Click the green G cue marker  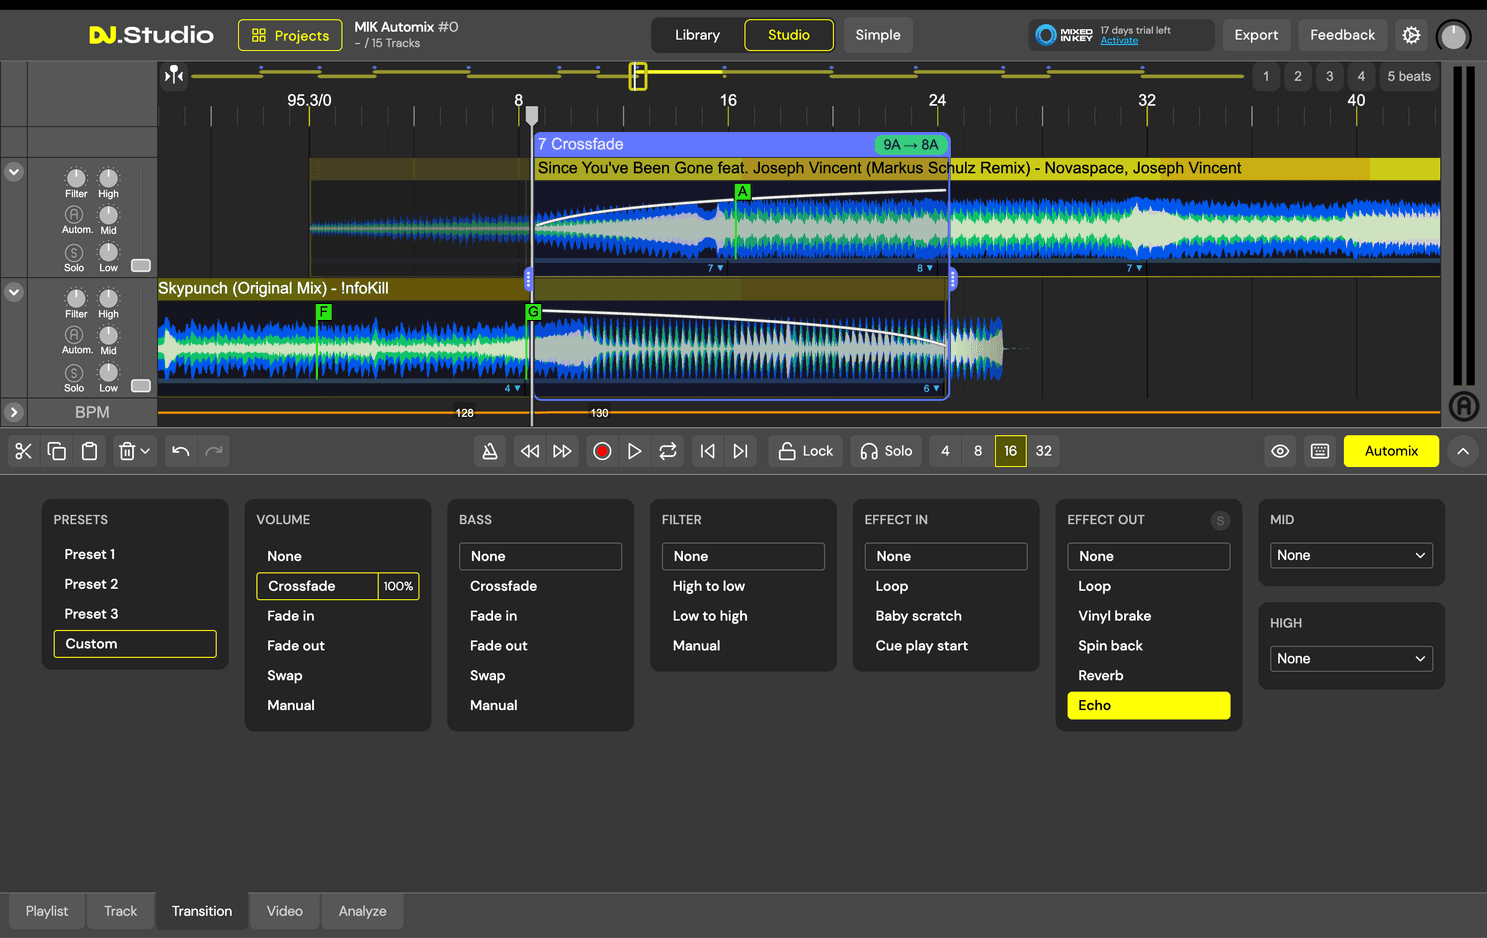pyautogui.click(x=533, y=312)
